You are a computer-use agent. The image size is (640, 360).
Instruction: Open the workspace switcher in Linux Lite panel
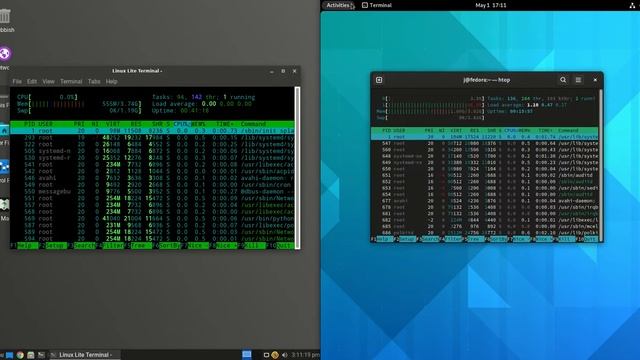pos(247,355)
